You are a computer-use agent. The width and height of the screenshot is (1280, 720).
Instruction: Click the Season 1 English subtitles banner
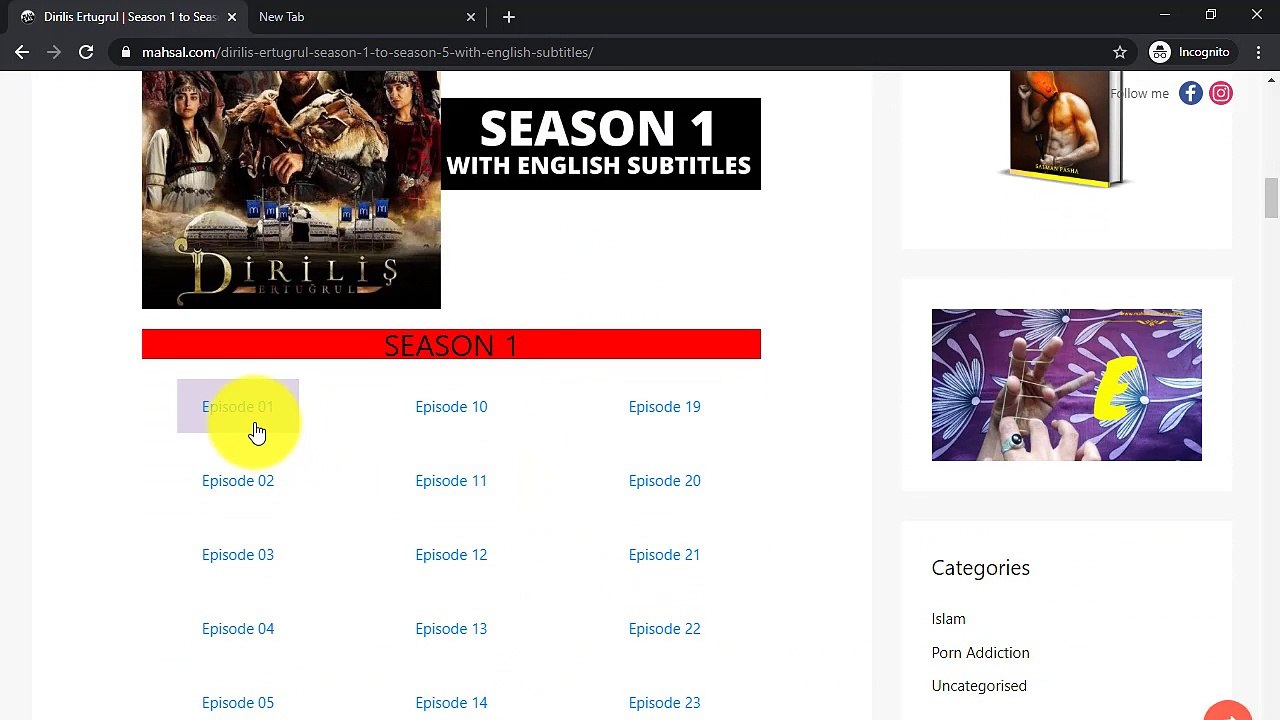point(600,144)
